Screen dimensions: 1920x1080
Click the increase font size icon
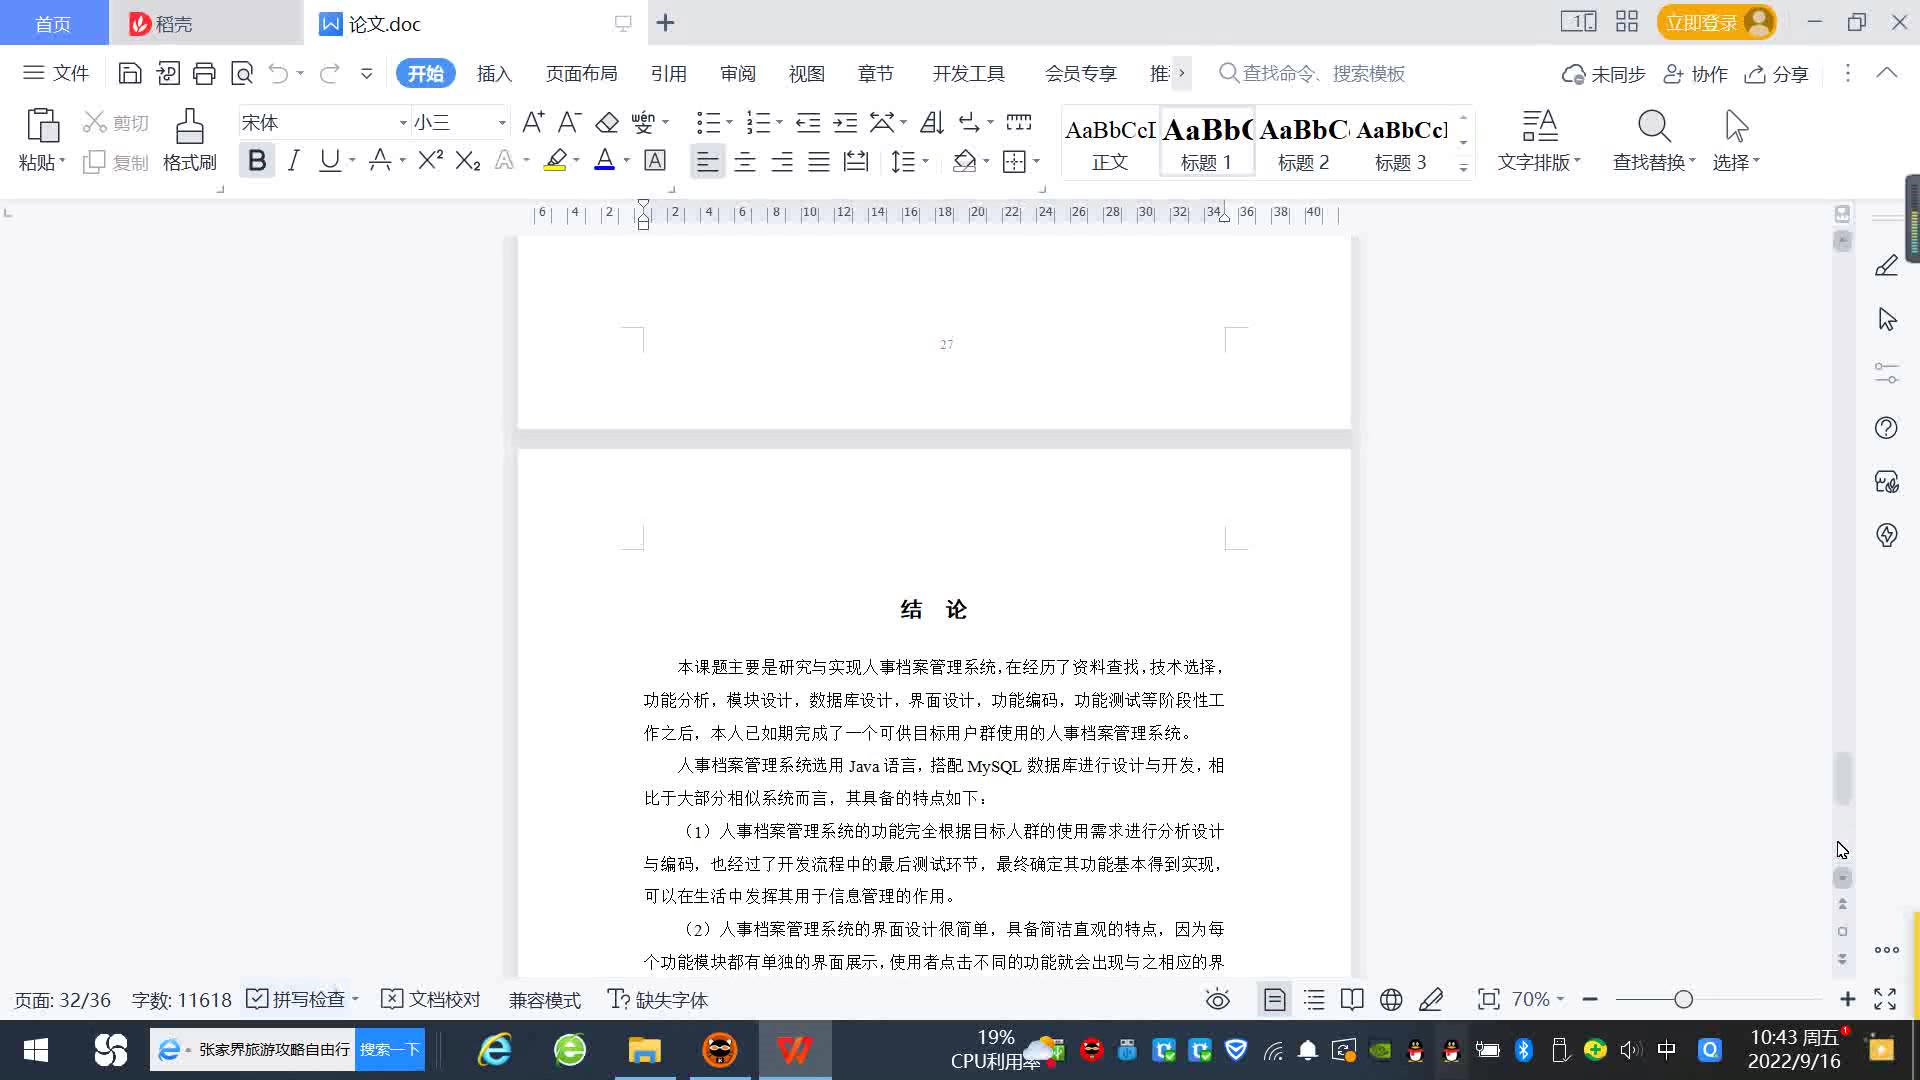(x=533, y=123)
